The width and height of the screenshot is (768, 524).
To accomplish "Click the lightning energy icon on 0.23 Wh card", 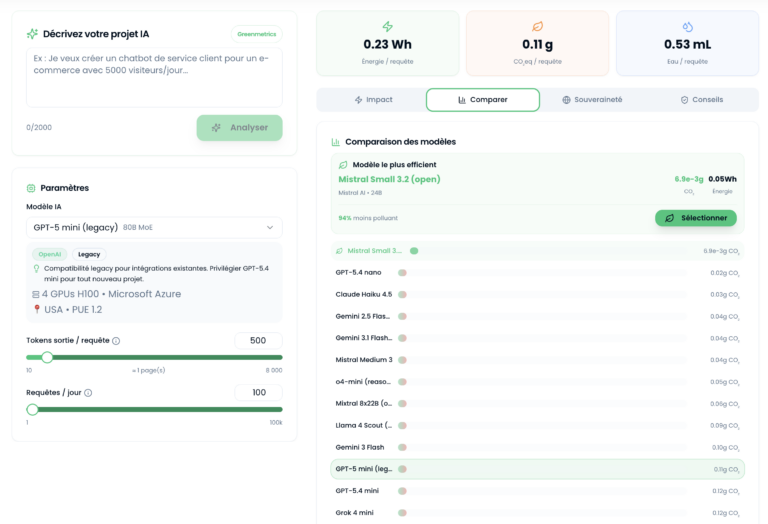I will 387,26.
